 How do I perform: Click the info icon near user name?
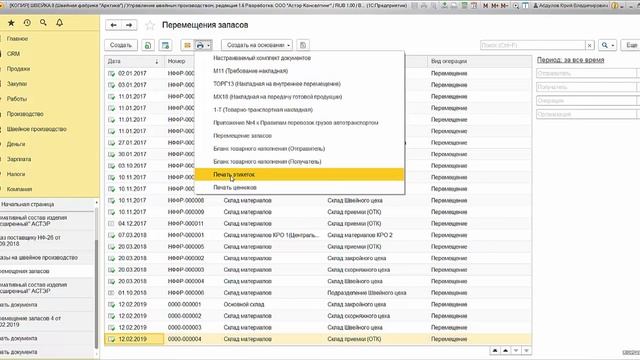click(614, 6)
